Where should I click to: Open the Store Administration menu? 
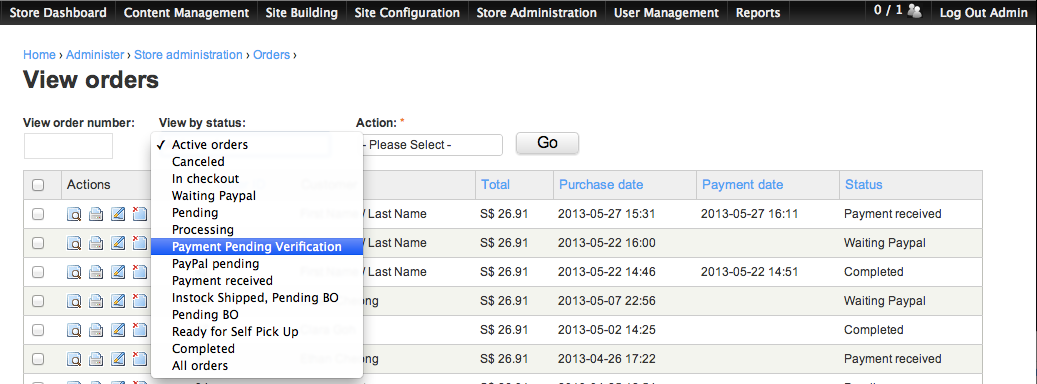(536, 13)
